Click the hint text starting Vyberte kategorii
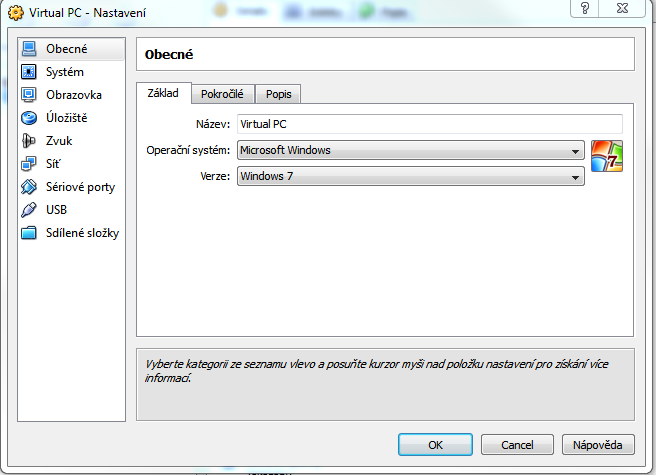The width and height of the screenshot is (656, 475). pos(376,371)
